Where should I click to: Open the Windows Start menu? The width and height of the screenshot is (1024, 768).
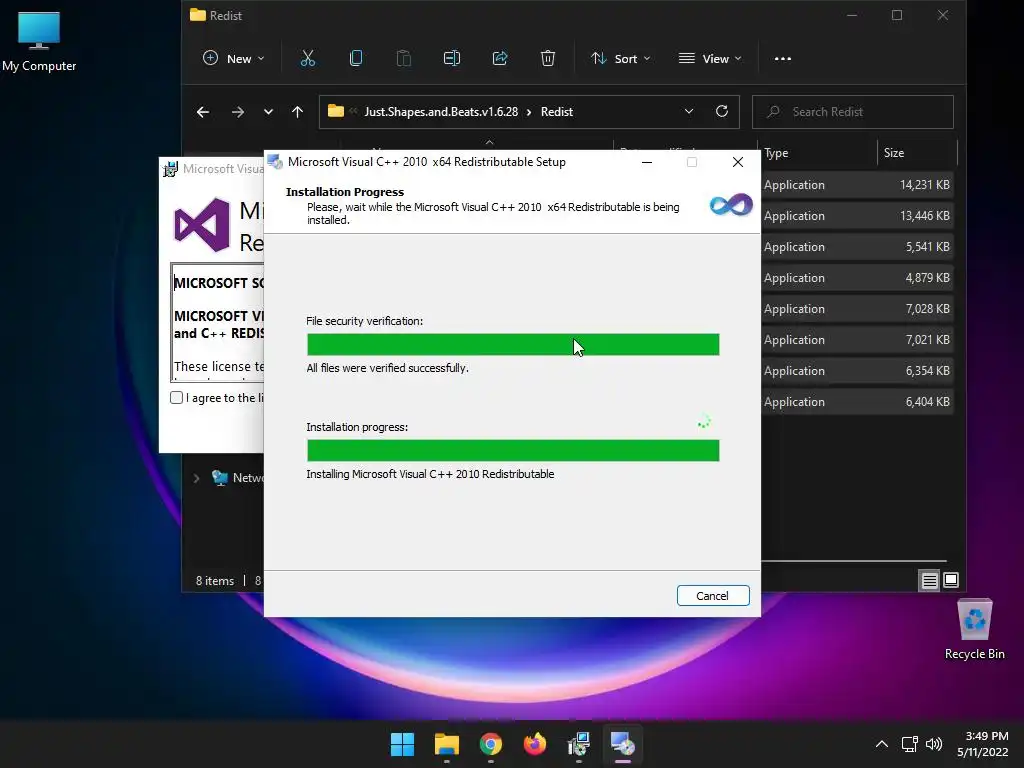click(402, 744)
